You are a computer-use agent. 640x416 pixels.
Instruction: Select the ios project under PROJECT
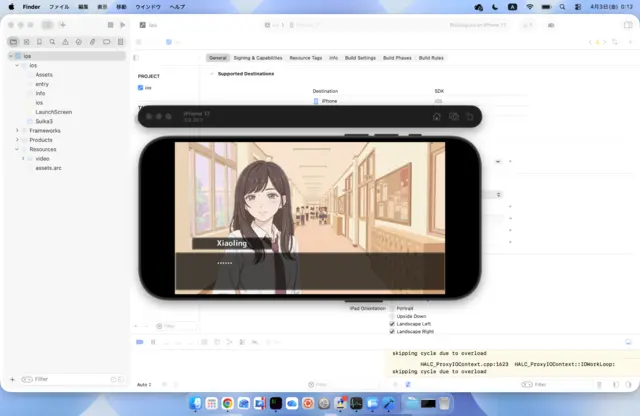[144, 88]
